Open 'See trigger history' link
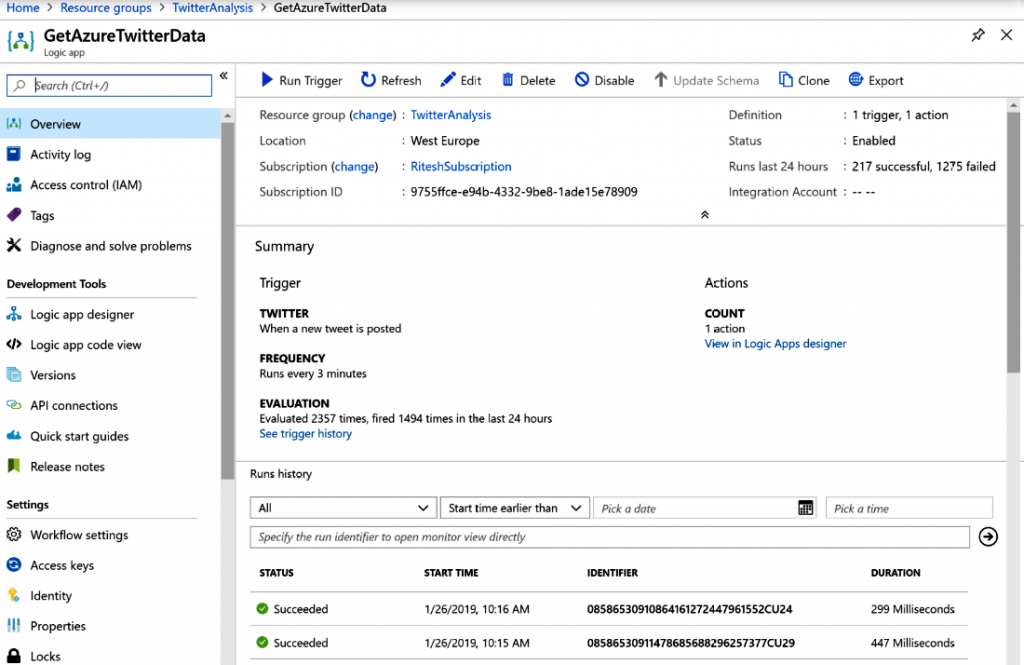Screen dimensions: 1024x665 tap(305, 434)
